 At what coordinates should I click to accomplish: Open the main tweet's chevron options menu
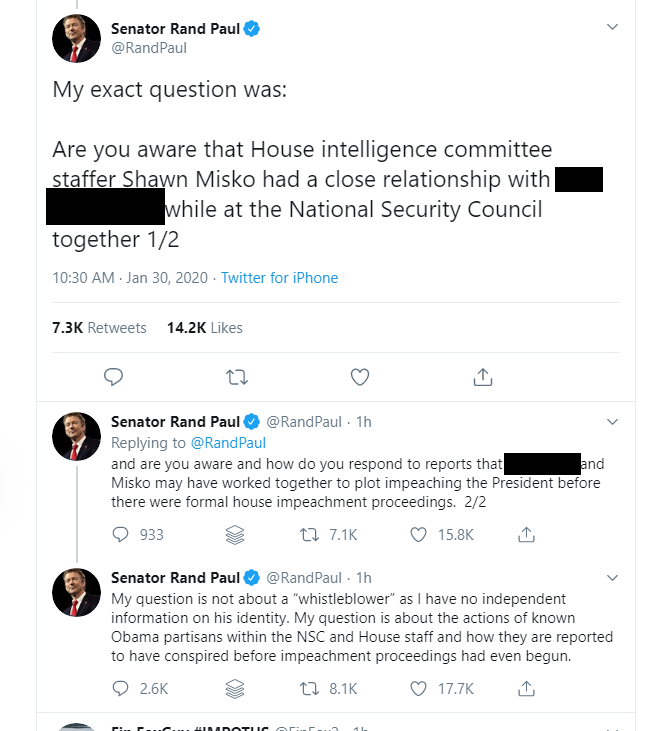pos(613,27)
